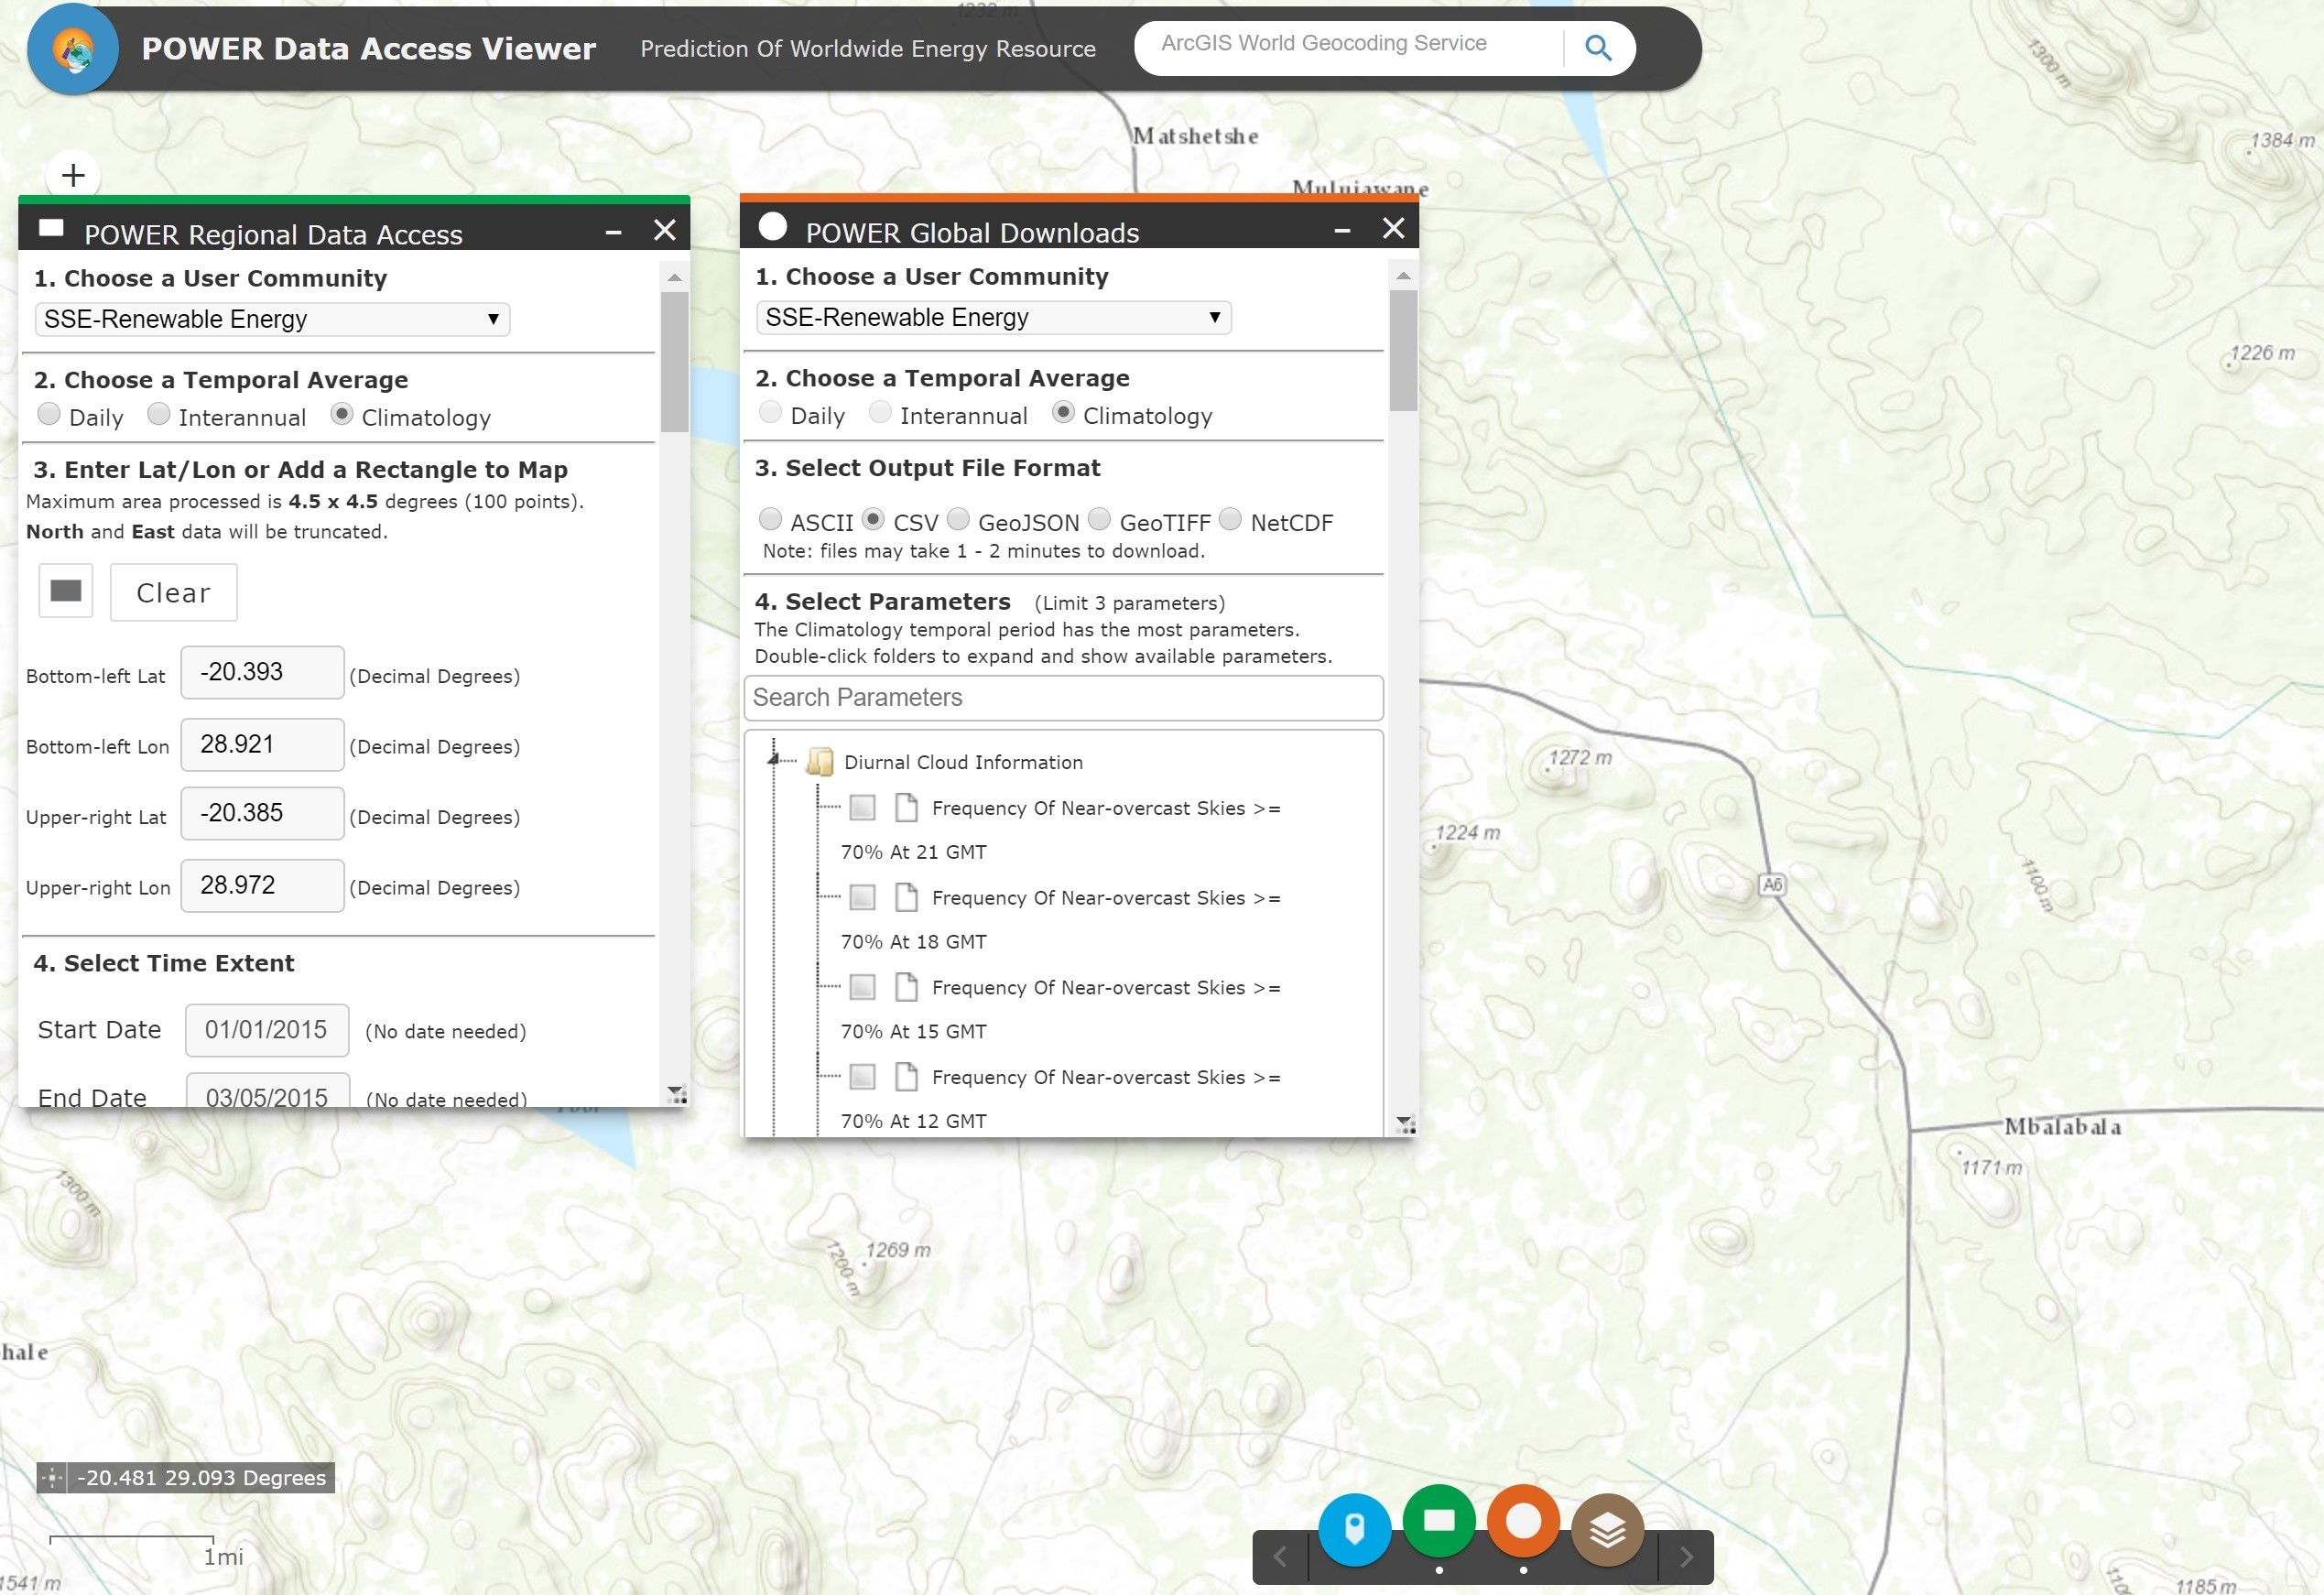Click the crosshair coordinate icon
The width and height of the screenshot is (2324, 1595).
52,1477
